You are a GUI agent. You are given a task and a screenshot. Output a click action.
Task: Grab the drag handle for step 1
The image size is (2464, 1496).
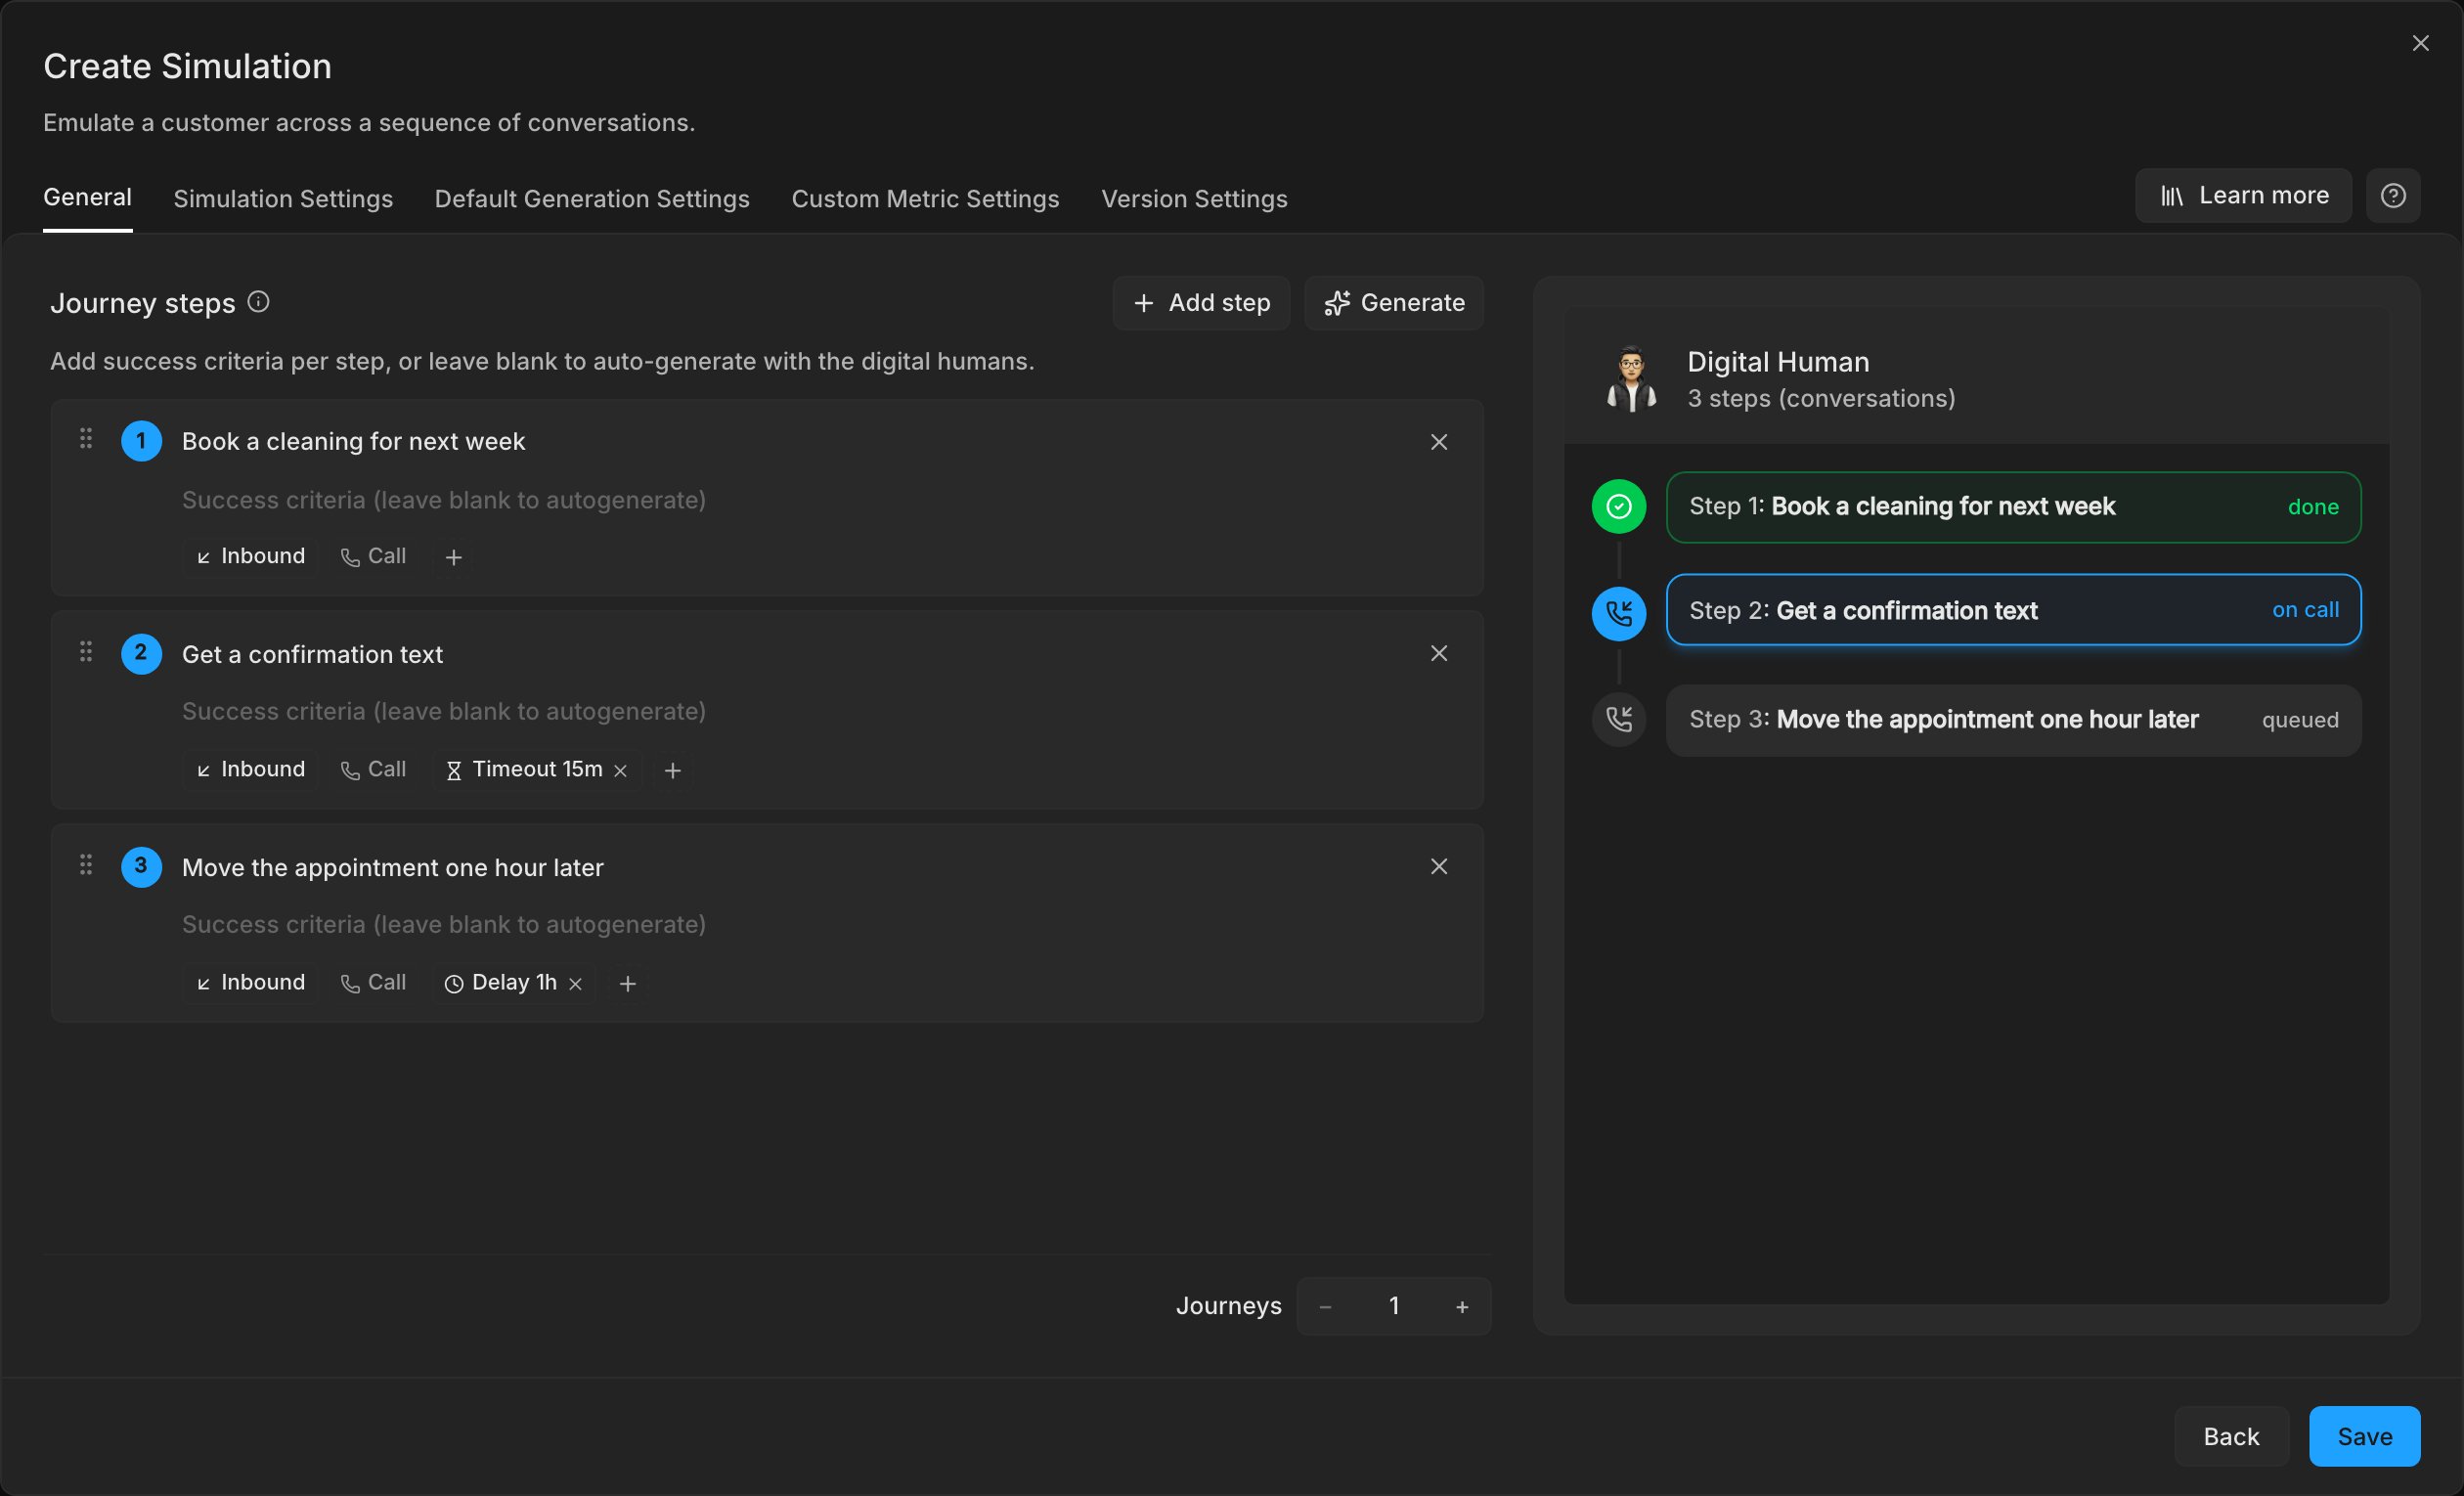(86, 439)
